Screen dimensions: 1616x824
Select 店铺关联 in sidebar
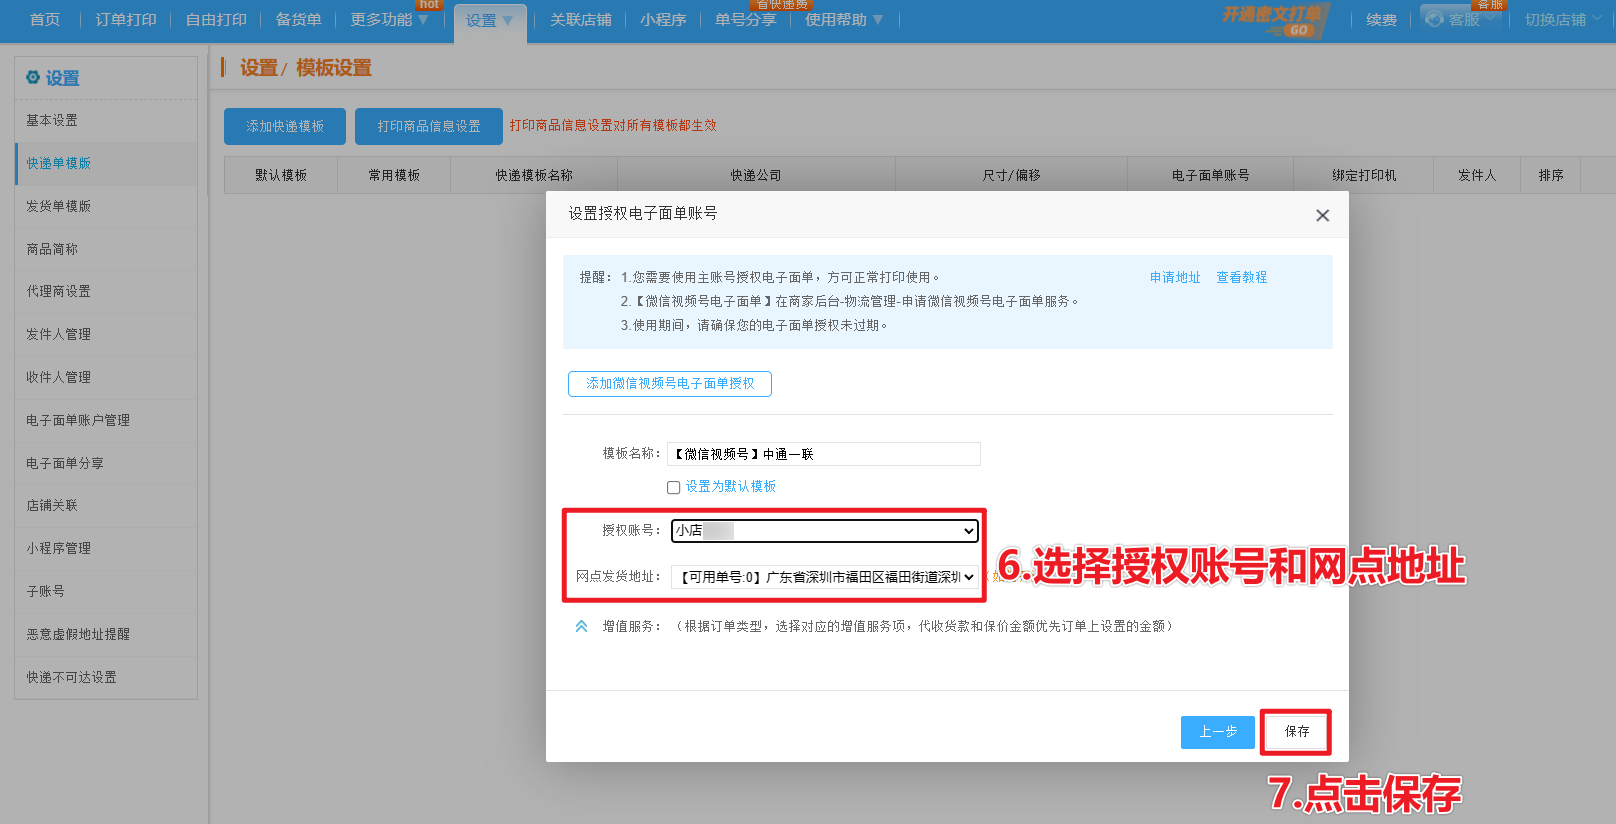(106, 505)
